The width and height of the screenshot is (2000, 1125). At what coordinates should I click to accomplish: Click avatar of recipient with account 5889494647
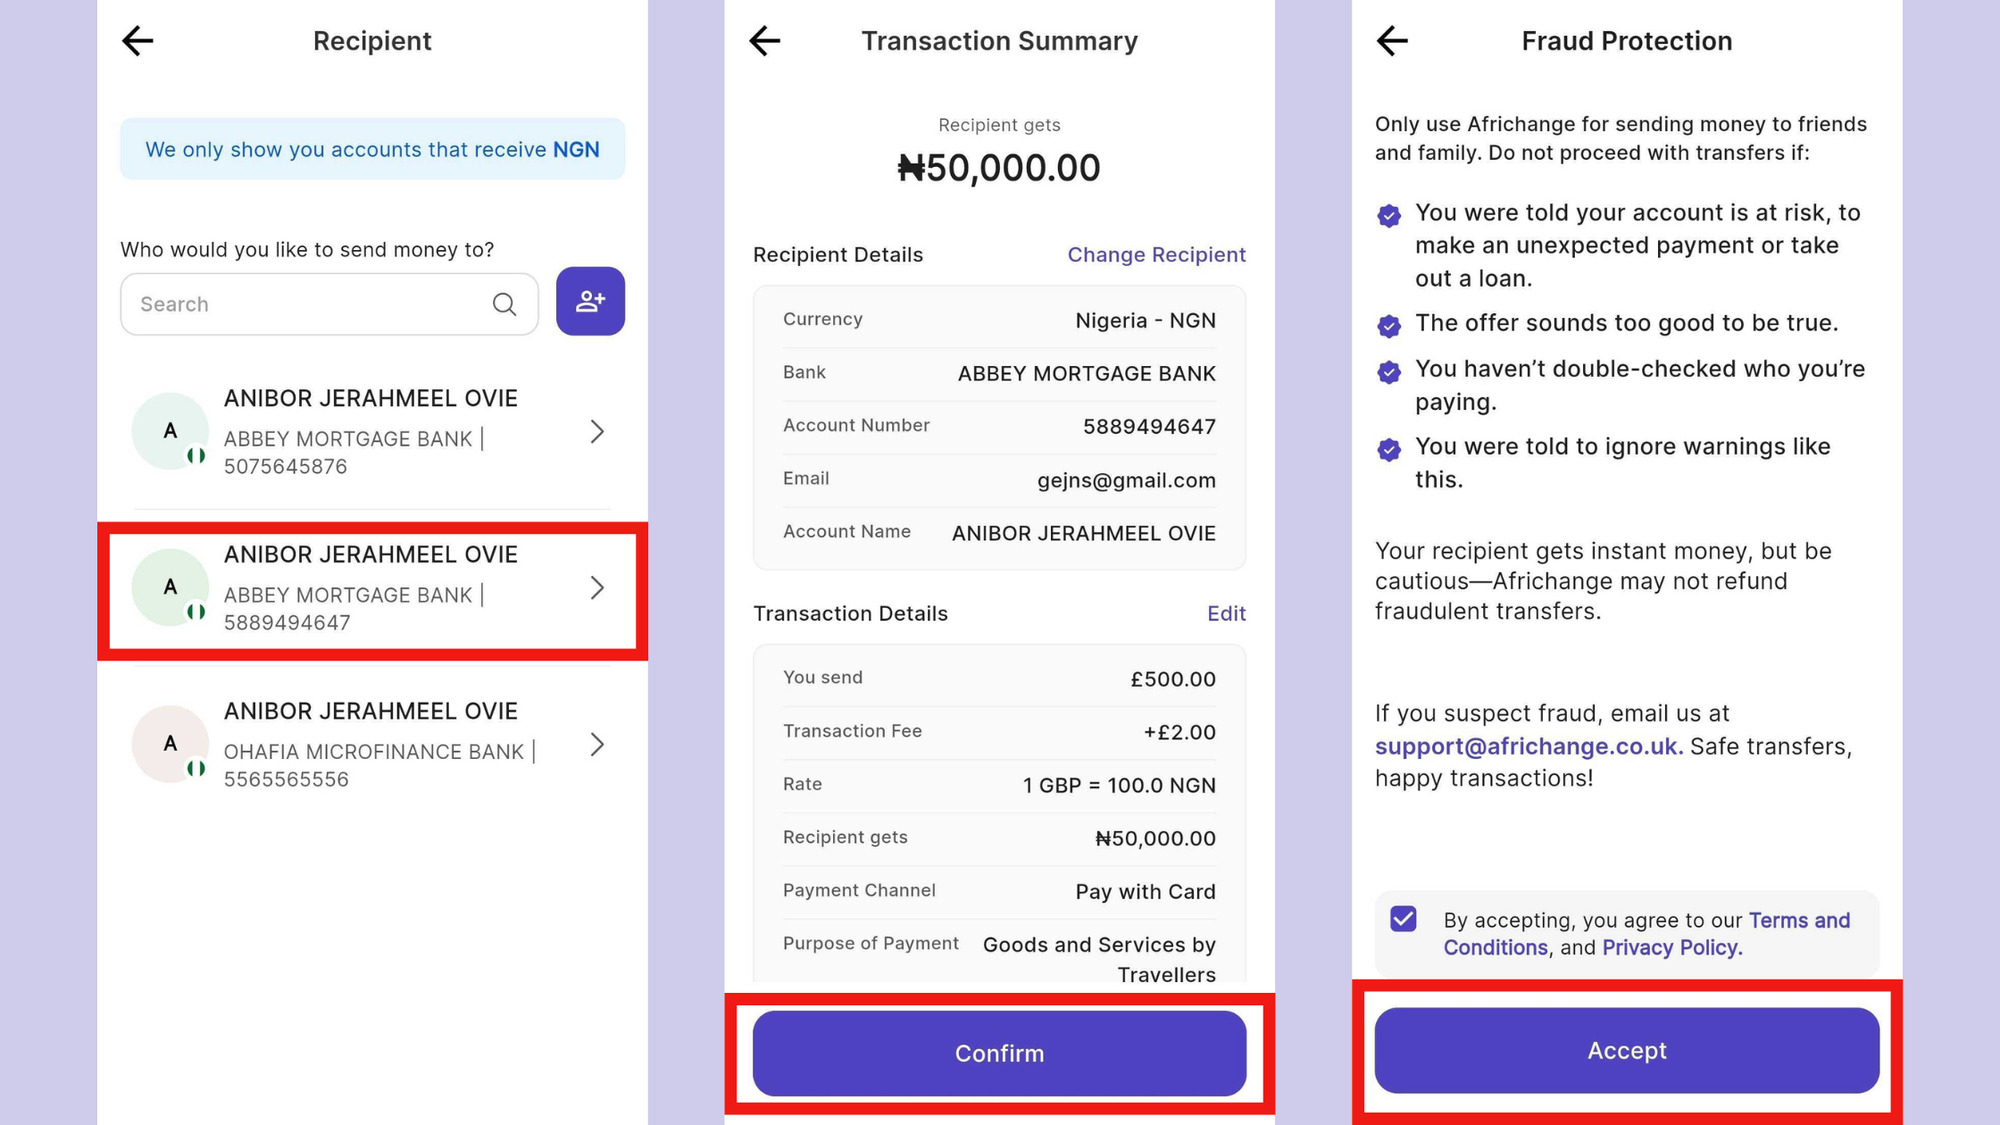(x=171, y=587)
